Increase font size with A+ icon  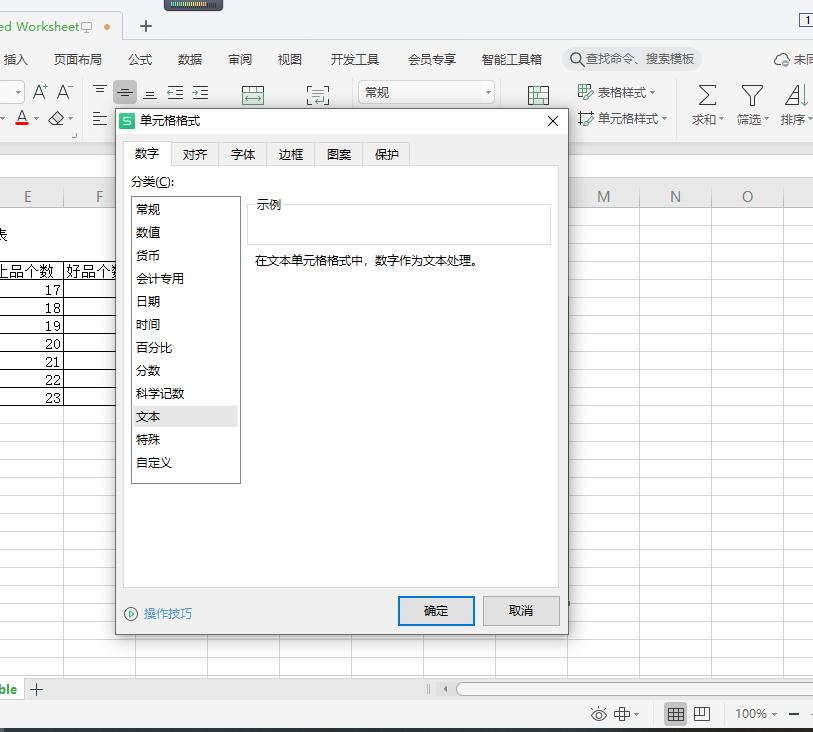[40, 92]
